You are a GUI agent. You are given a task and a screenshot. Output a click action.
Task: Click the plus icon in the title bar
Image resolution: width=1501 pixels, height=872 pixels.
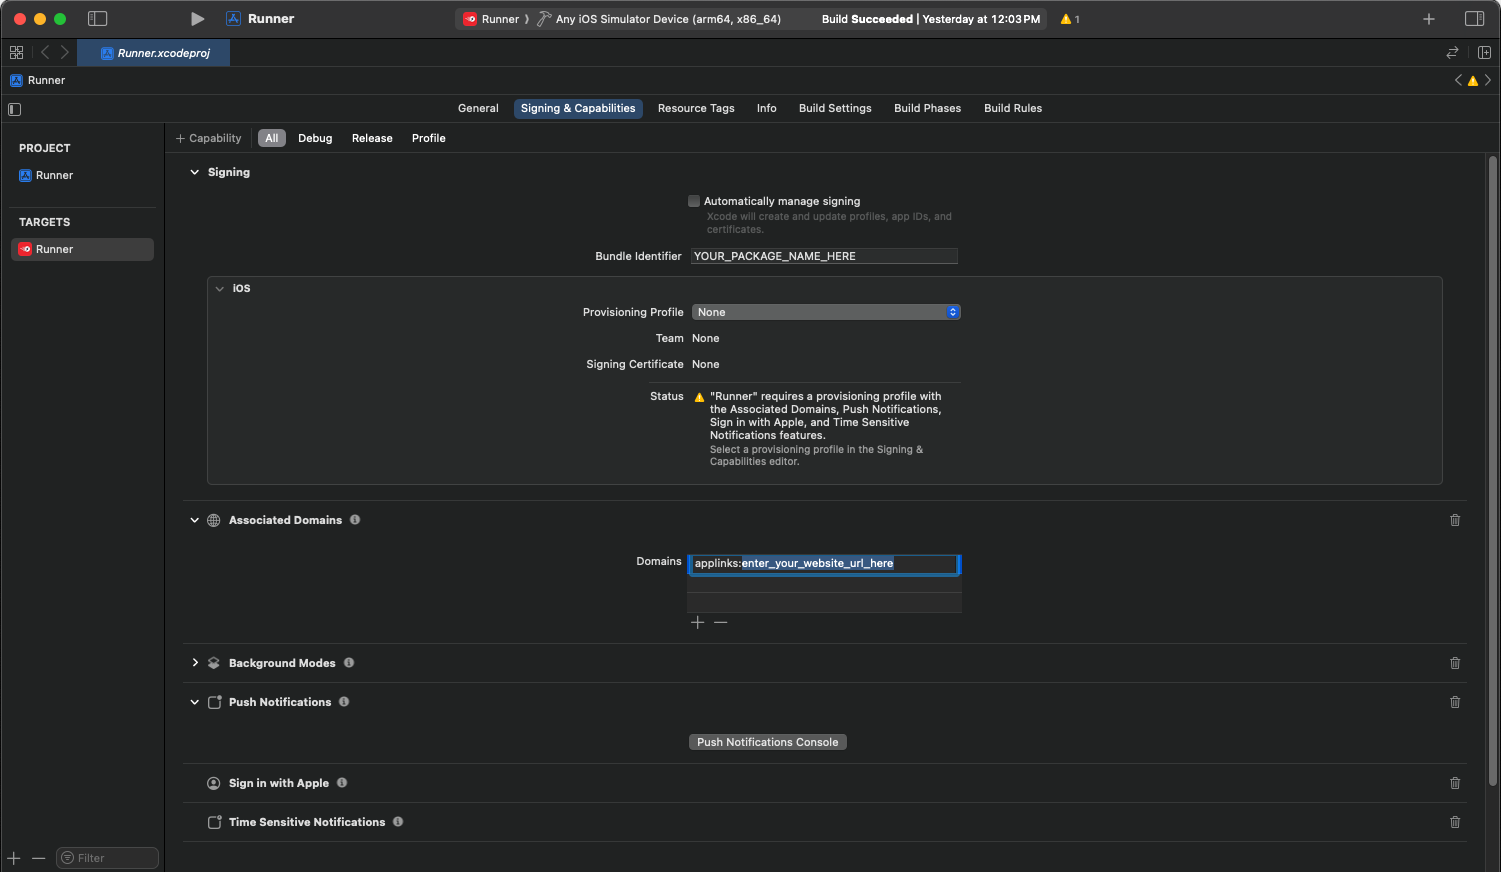1429,19
